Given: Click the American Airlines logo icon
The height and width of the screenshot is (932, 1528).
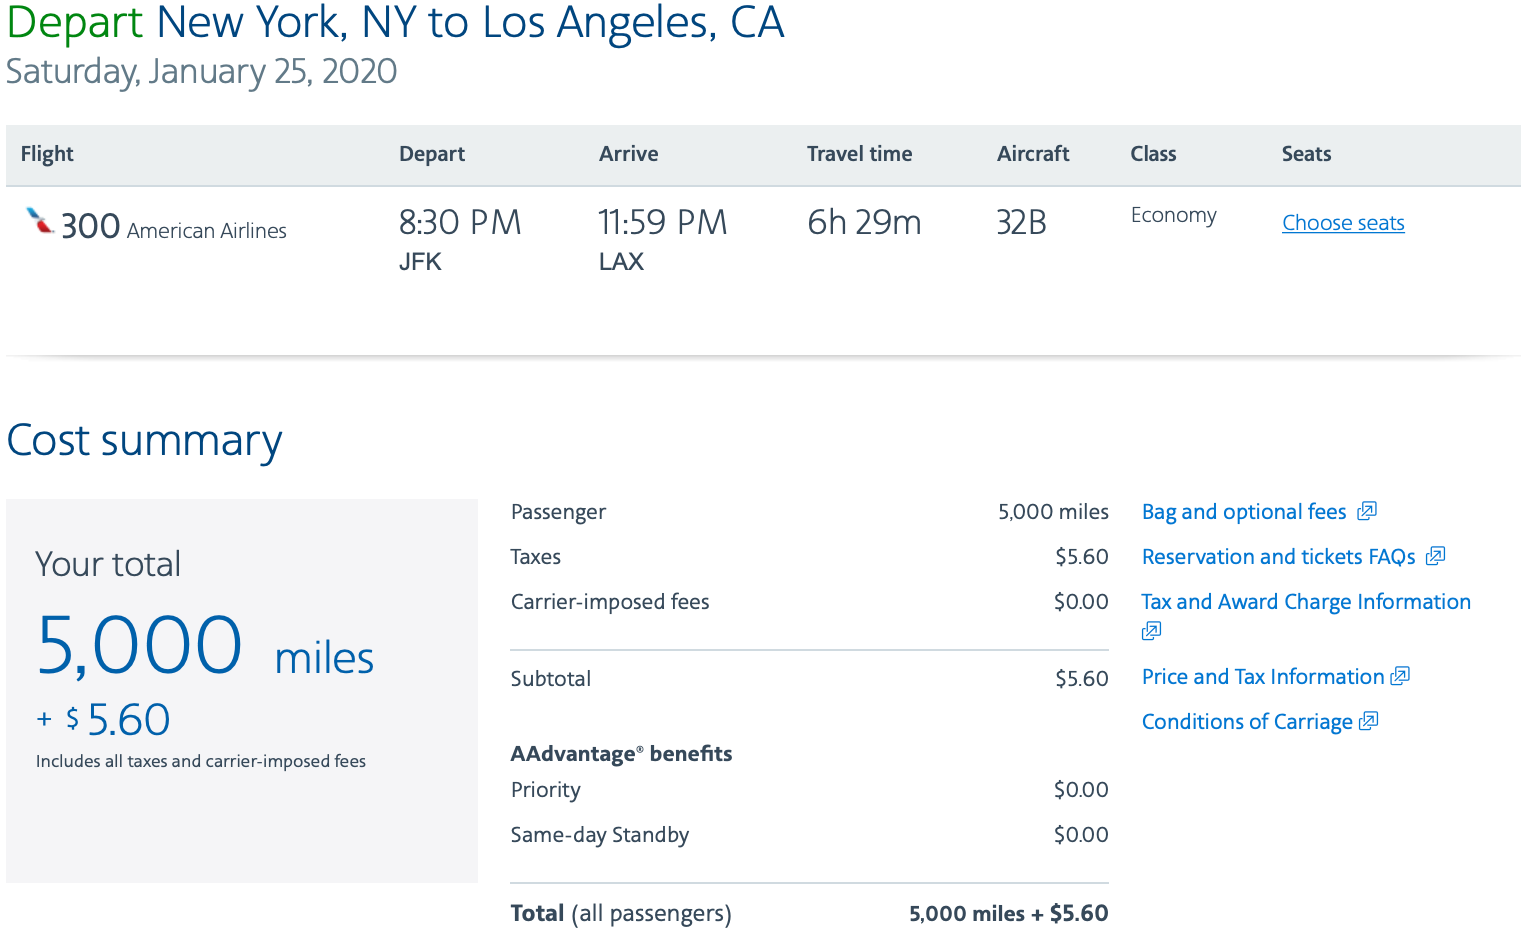Looking at the screenshot, I should coord(40,221).
